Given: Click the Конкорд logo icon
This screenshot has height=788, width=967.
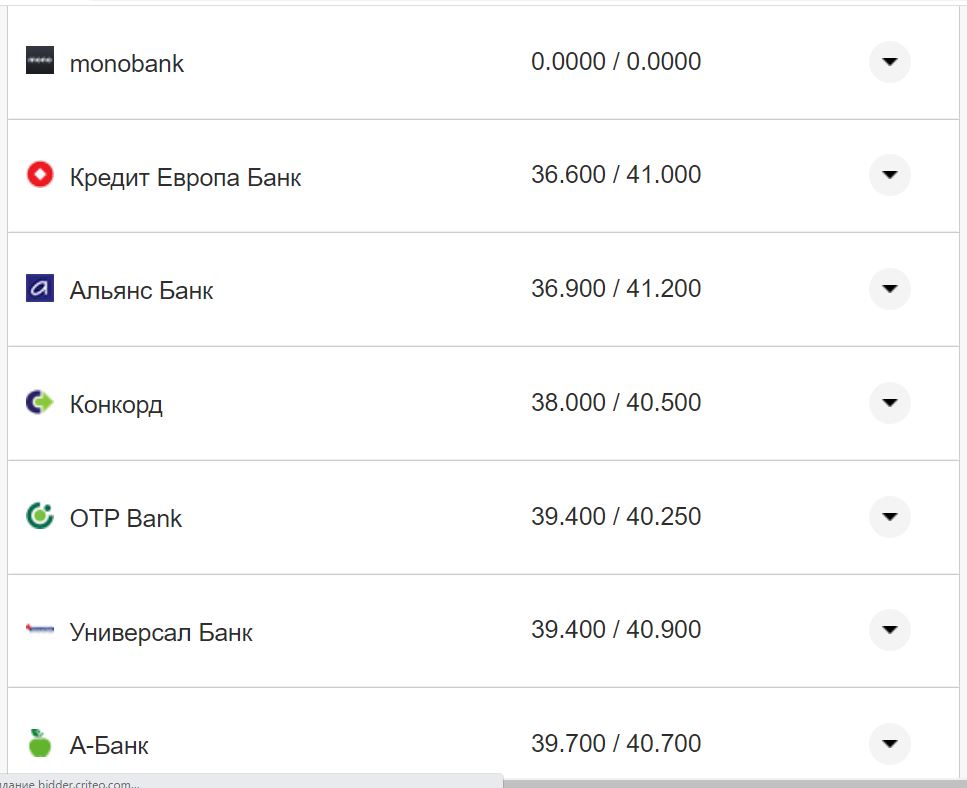Looking at the screenshot, I should (x=40, y=403).
